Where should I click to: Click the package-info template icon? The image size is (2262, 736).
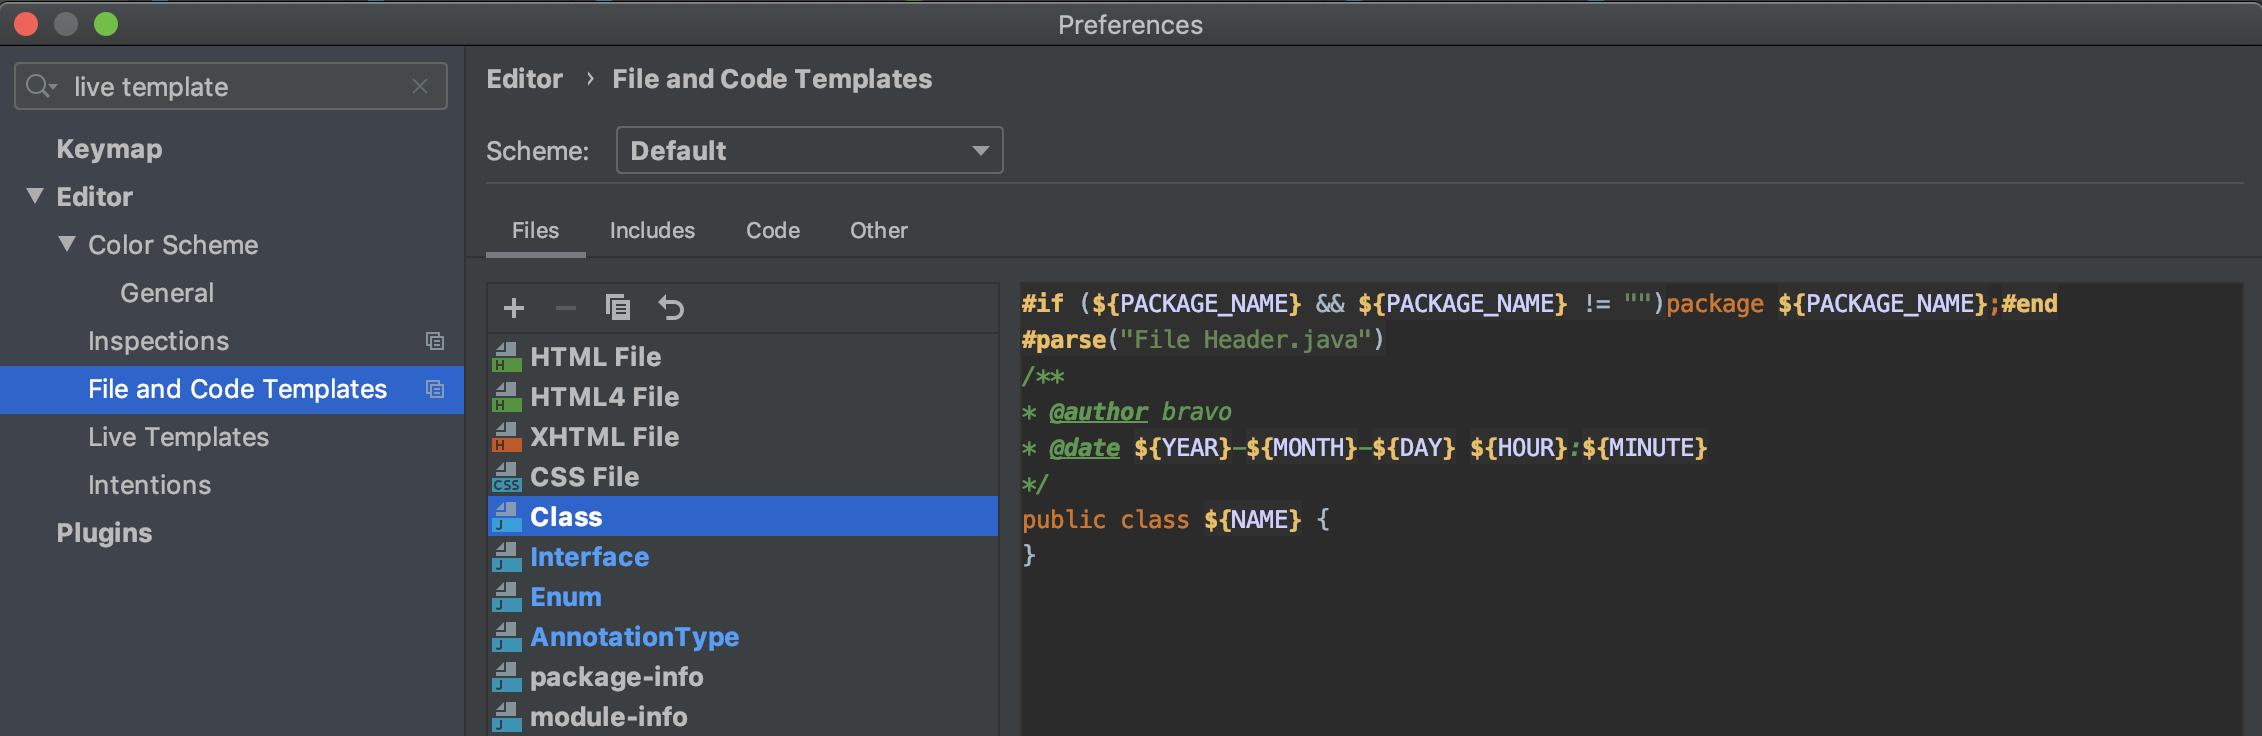point(507,677)
